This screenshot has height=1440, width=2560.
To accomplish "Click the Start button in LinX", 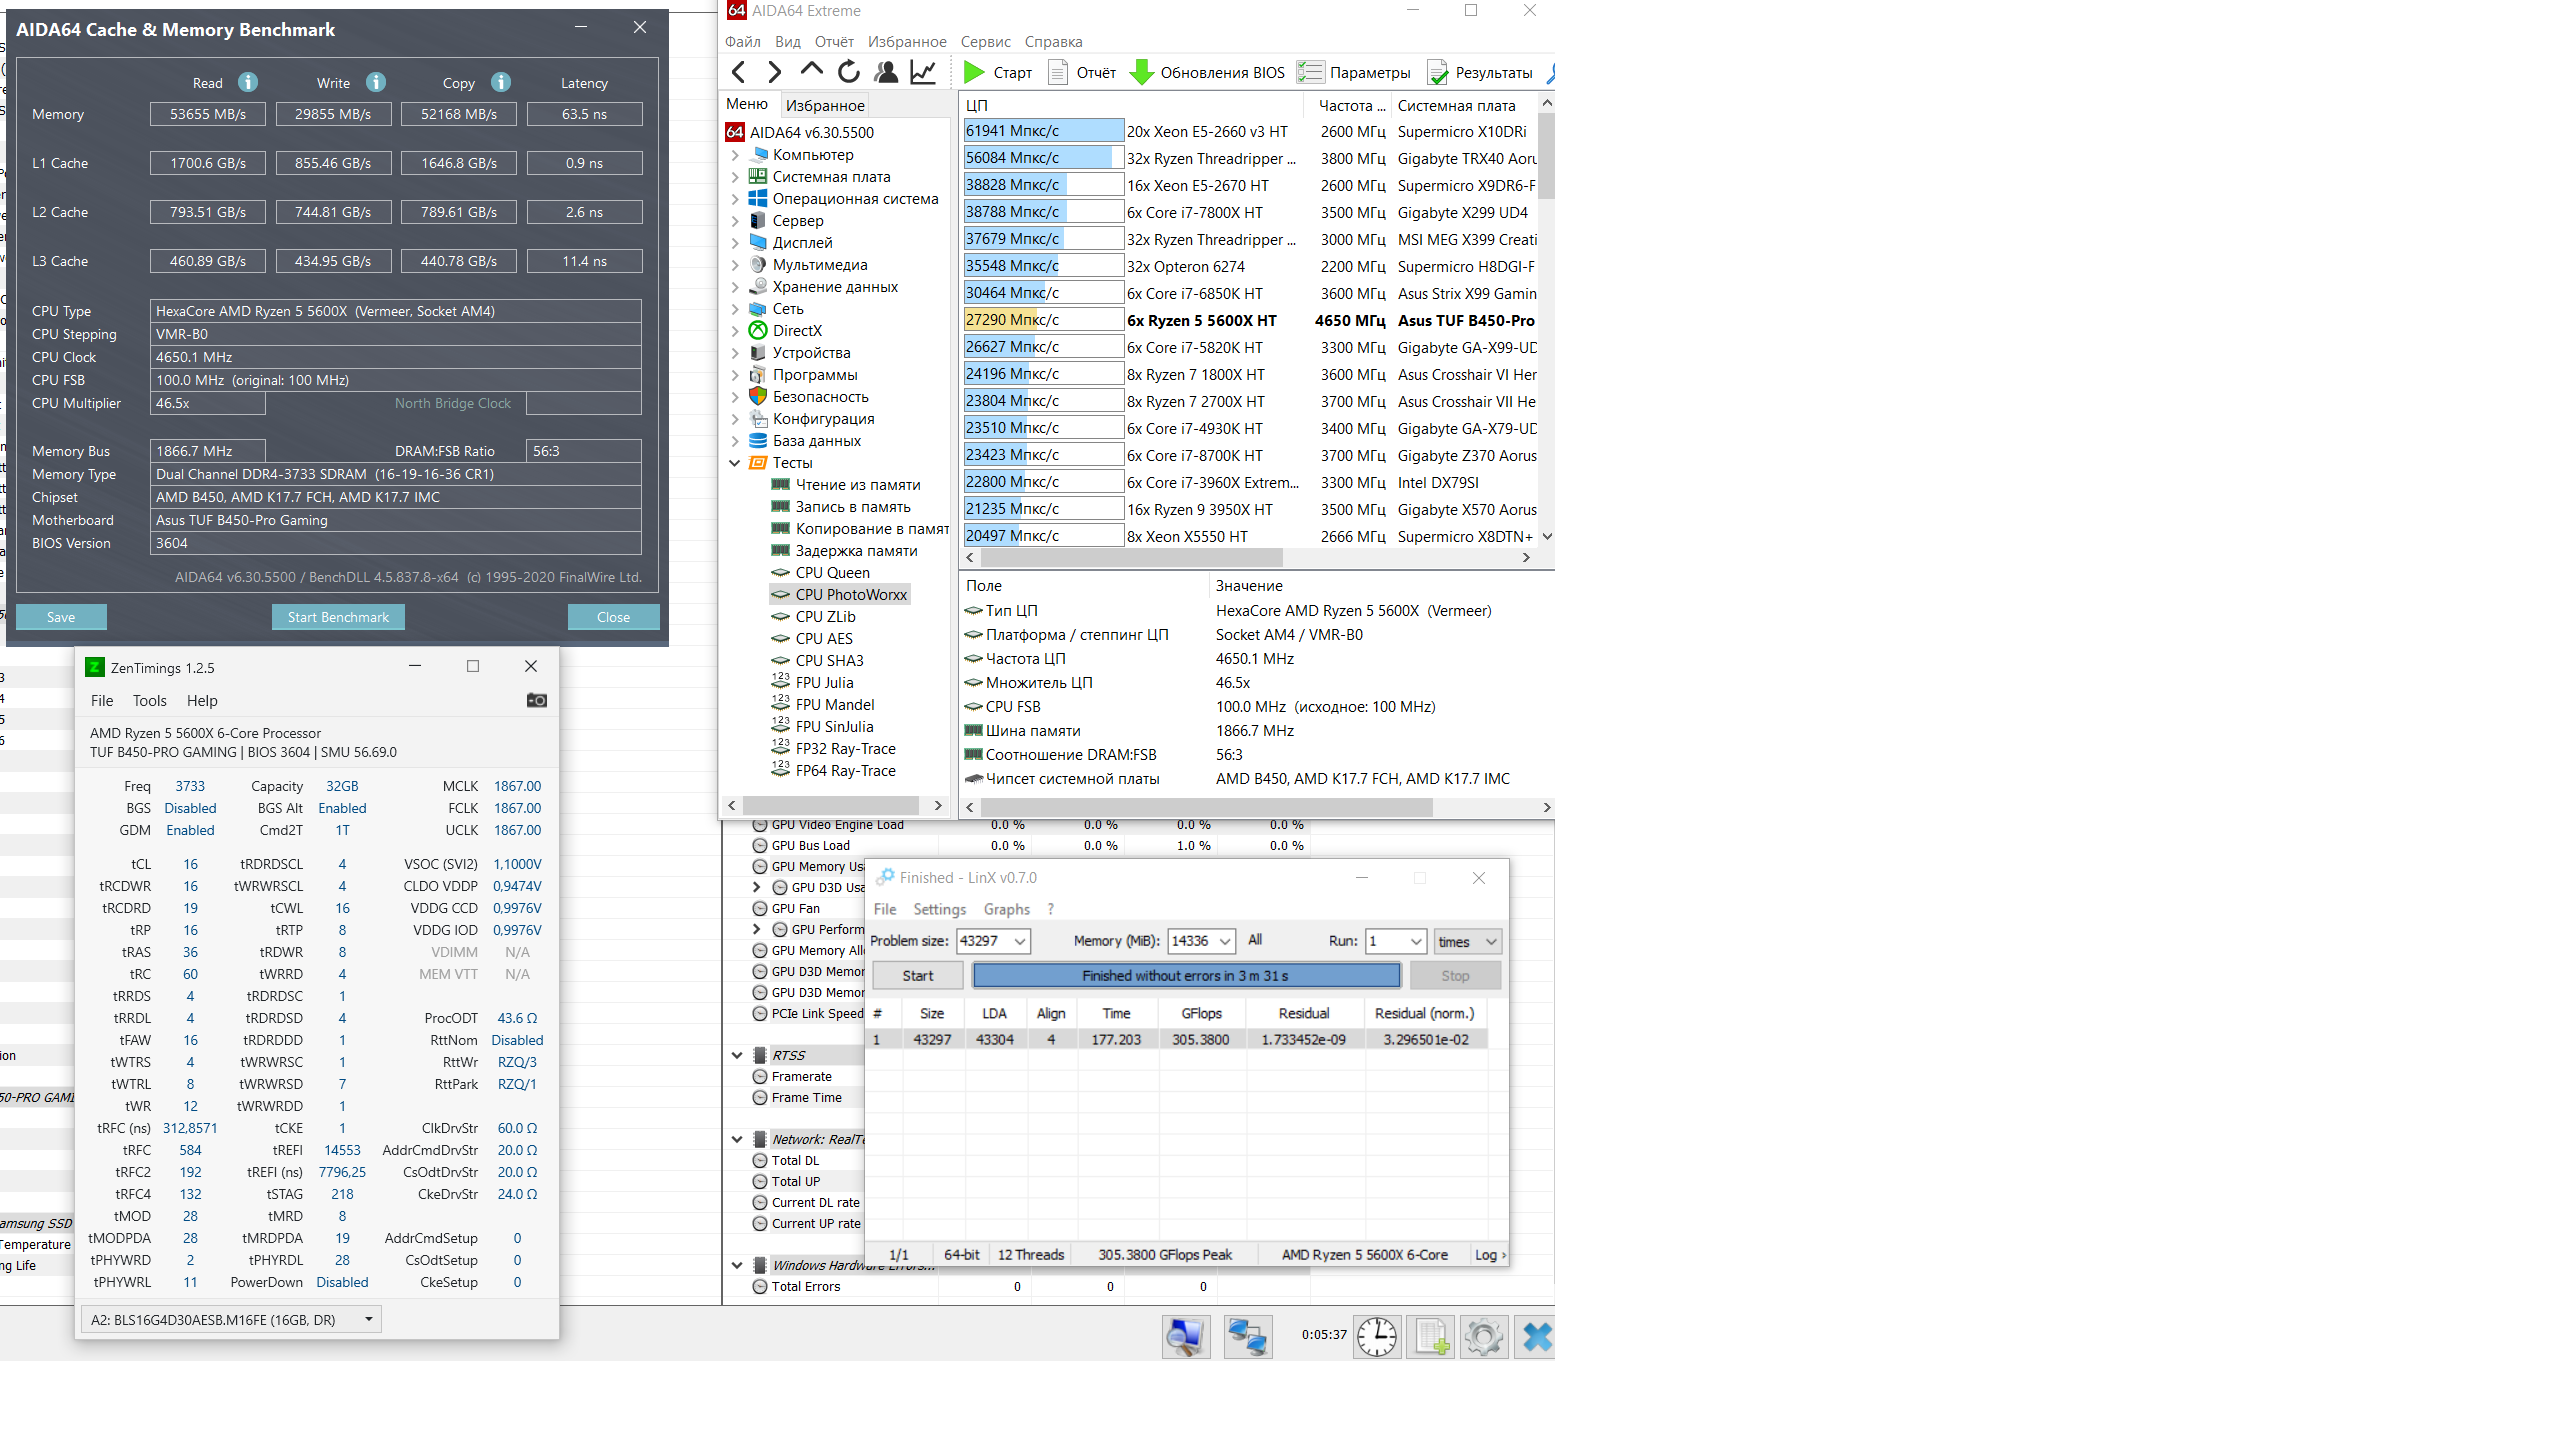I will coord(917,976).
